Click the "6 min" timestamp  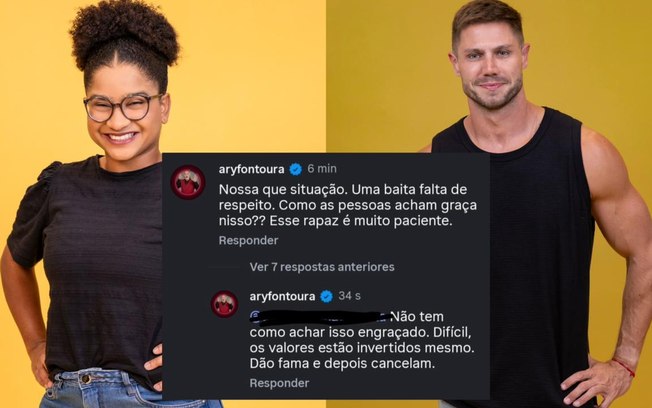pos(322,169)
